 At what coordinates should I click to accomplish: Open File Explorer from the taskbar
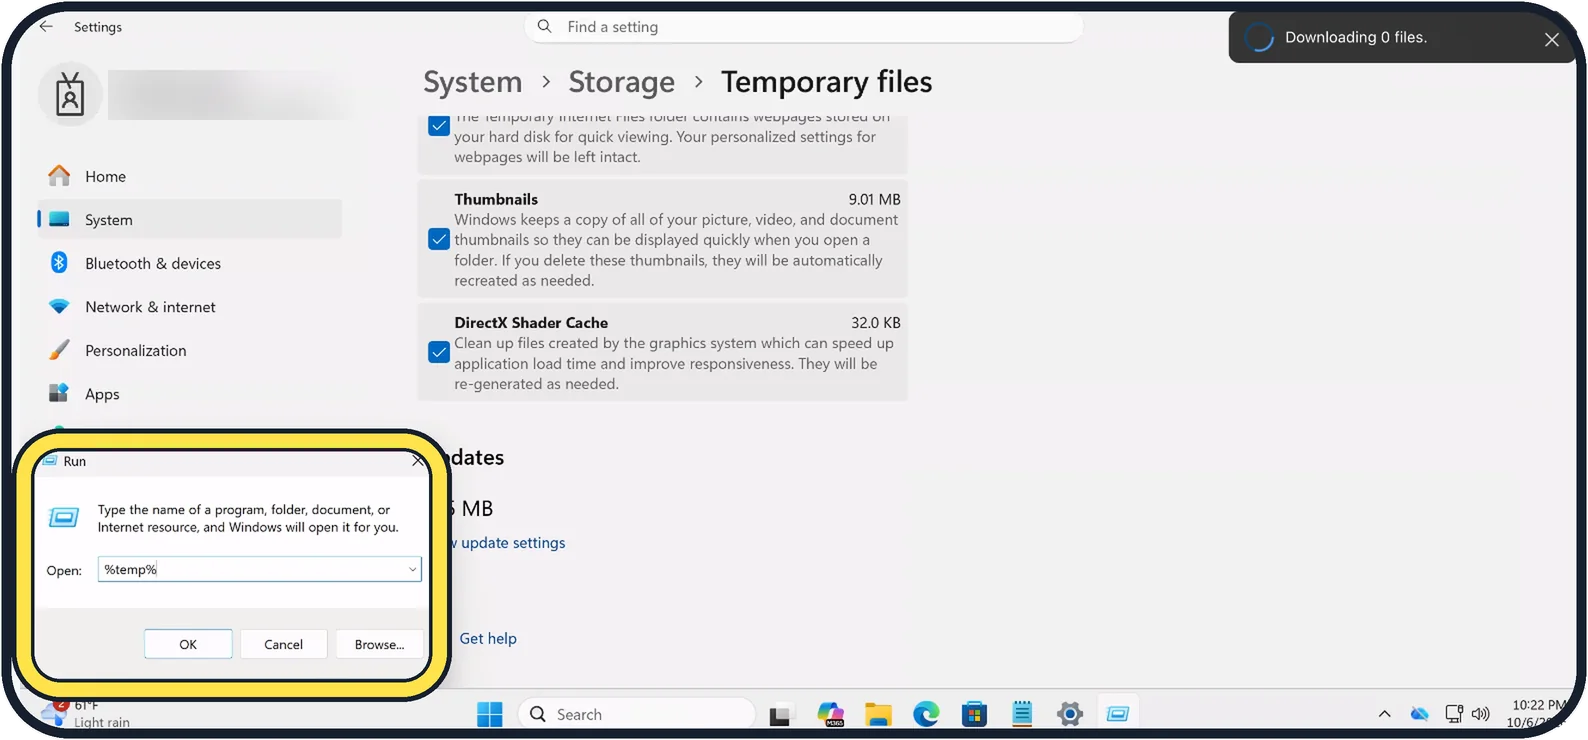(878, 714)
